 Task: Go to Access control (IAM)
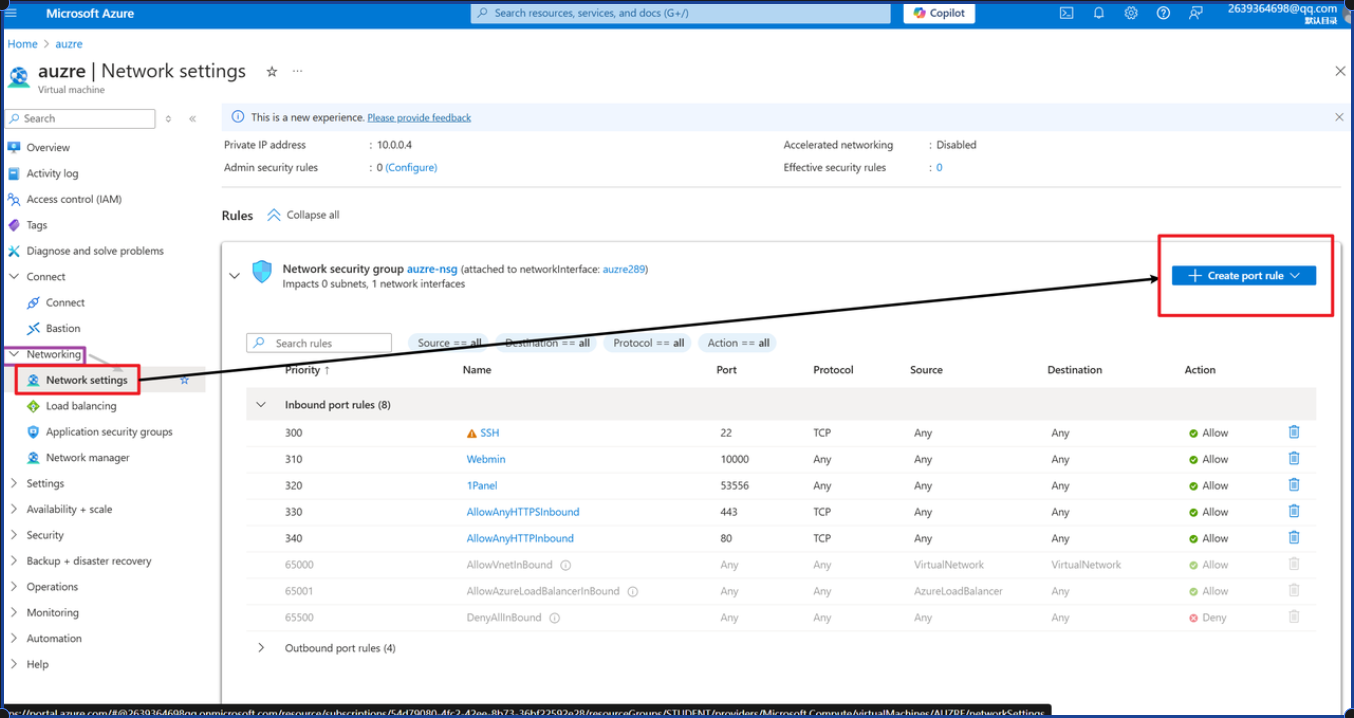pos(74,199)
